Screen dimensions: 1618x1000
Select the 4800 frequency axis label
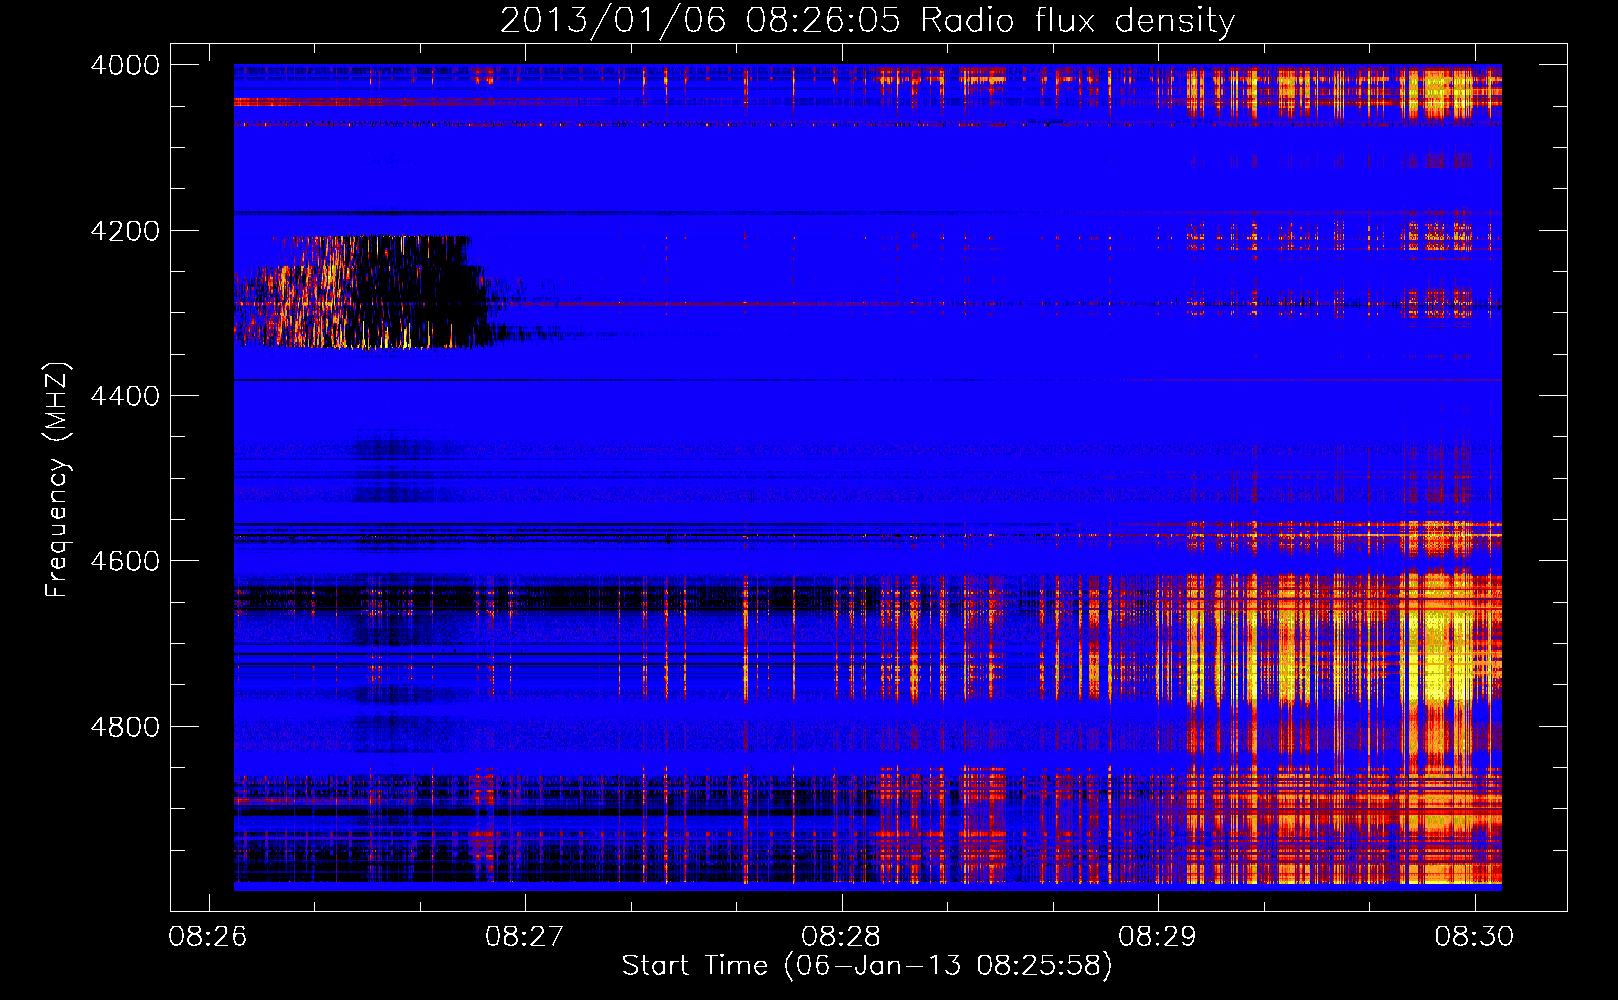[125, 727]
